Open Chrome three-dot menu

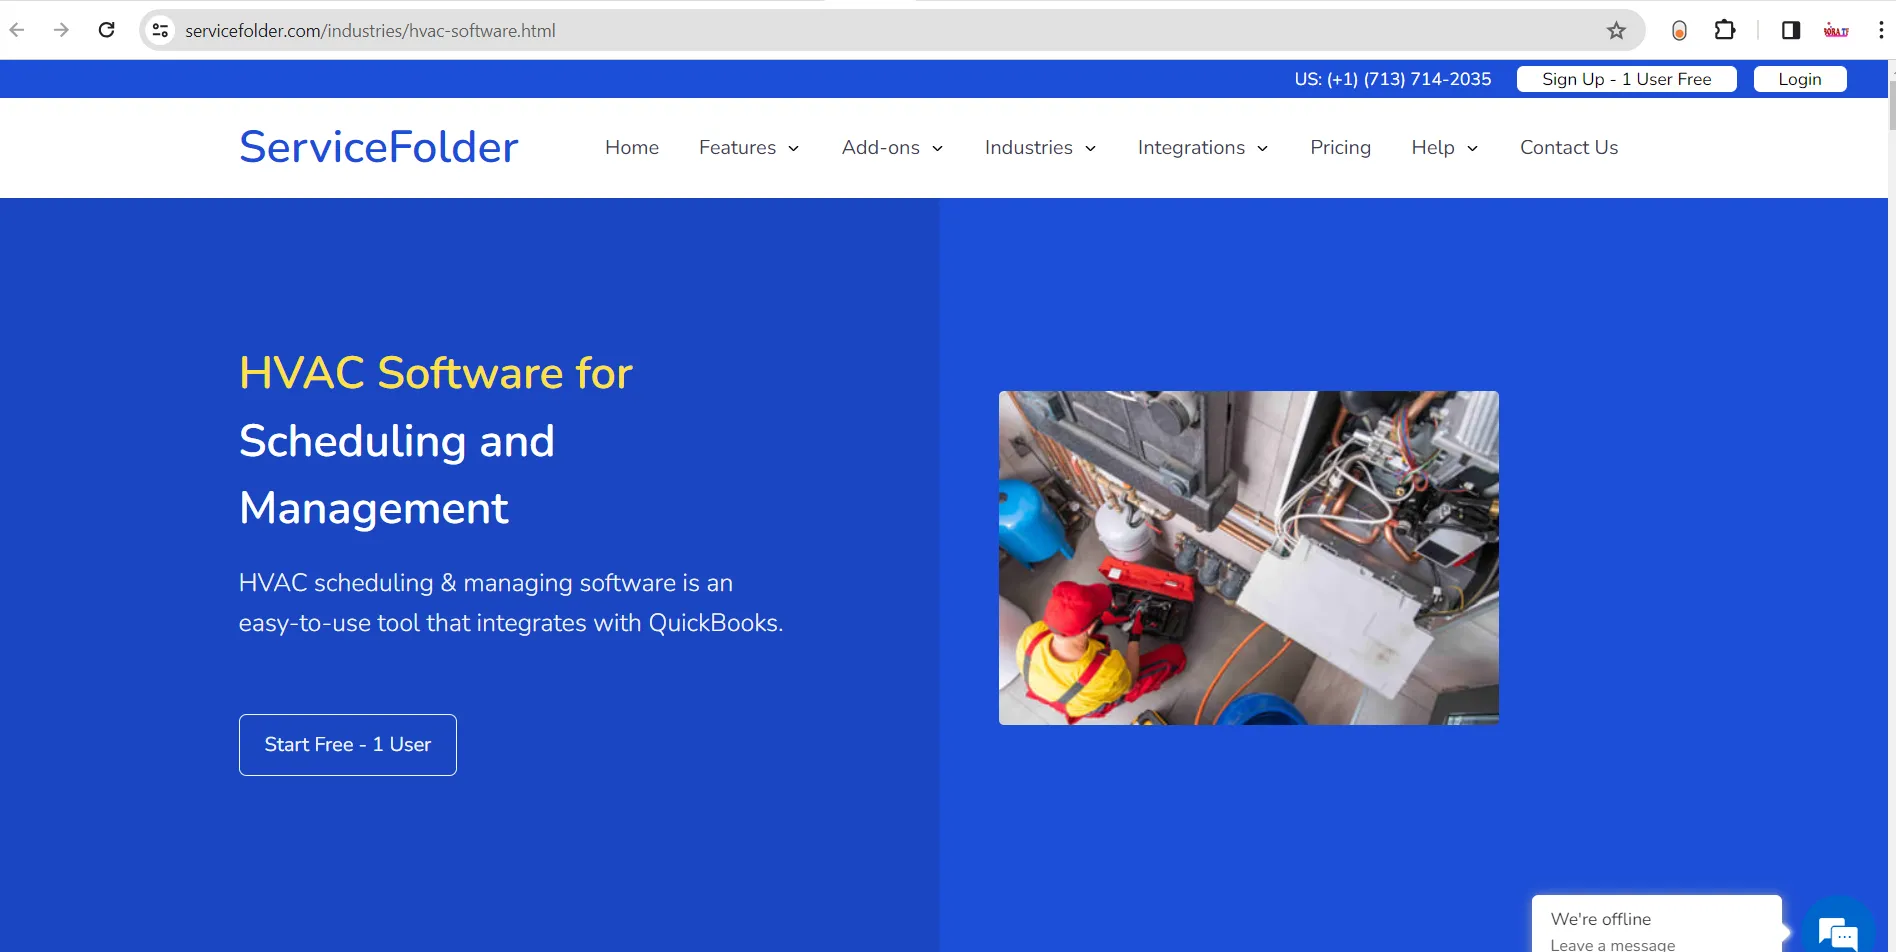1880,30
